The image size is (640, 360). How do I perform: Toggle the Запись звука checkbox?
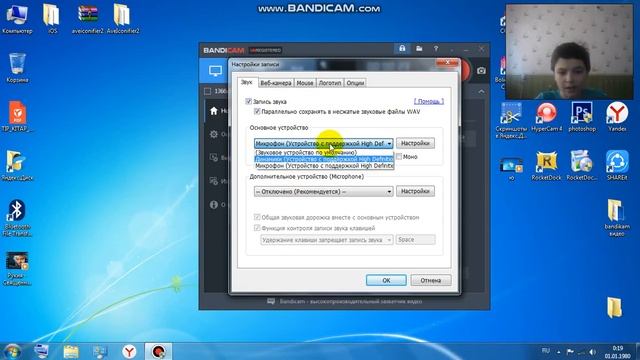click(x=248, y=101)
